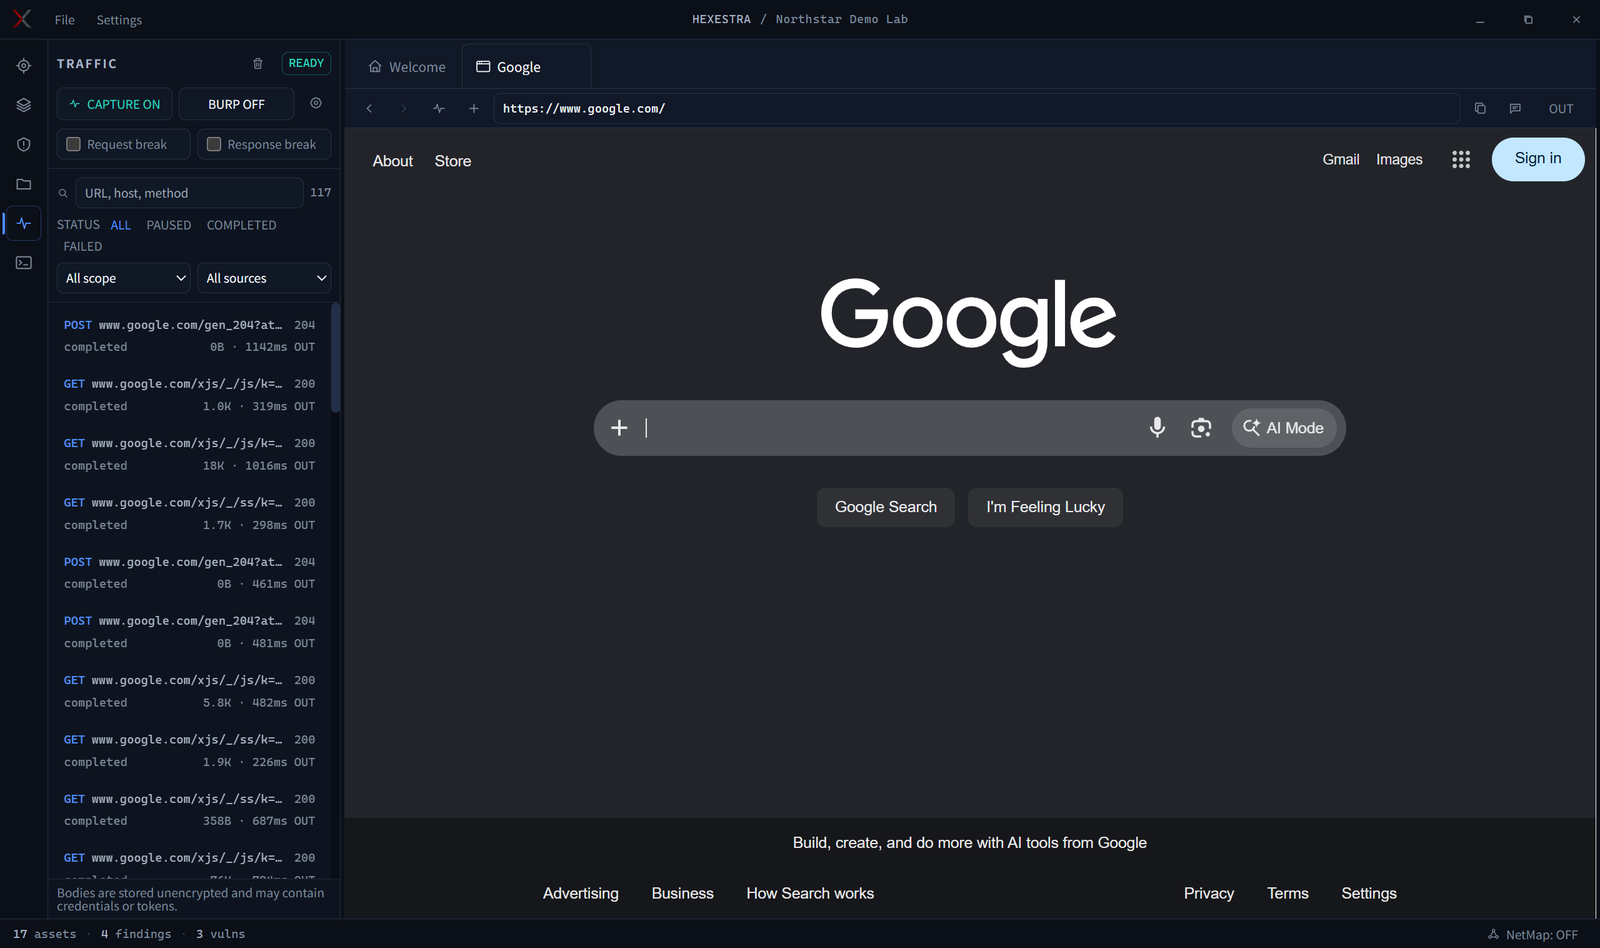Enable the Request break checkbox
1600x948 pixels.
[73, 144]
